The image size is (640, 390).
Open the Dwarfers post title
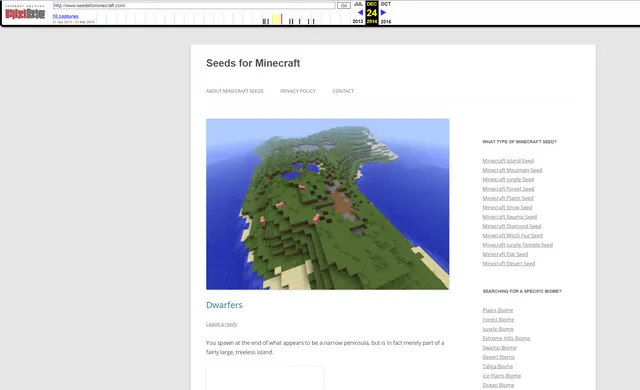tap(224, 305)
